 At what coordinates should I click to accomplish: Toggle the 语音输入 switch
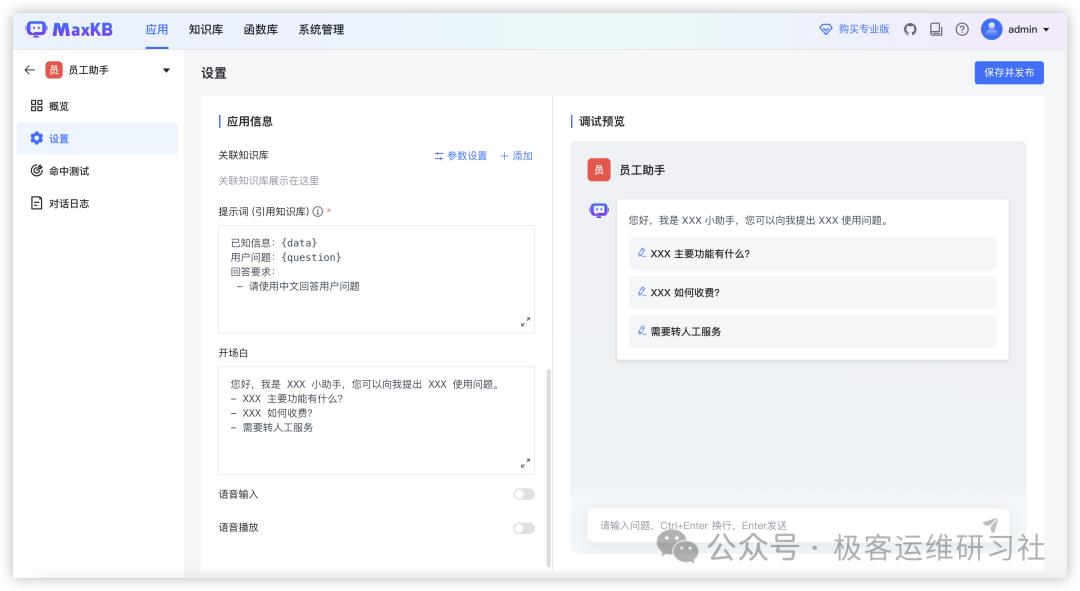[523, 494]
